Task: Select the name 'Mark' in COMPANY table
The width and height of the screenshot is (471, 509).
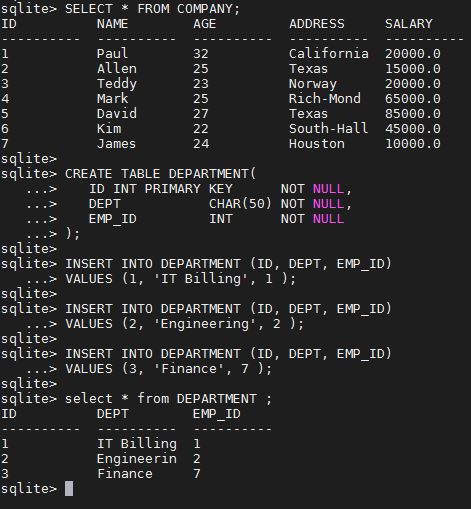Action: tap(112, 99)
